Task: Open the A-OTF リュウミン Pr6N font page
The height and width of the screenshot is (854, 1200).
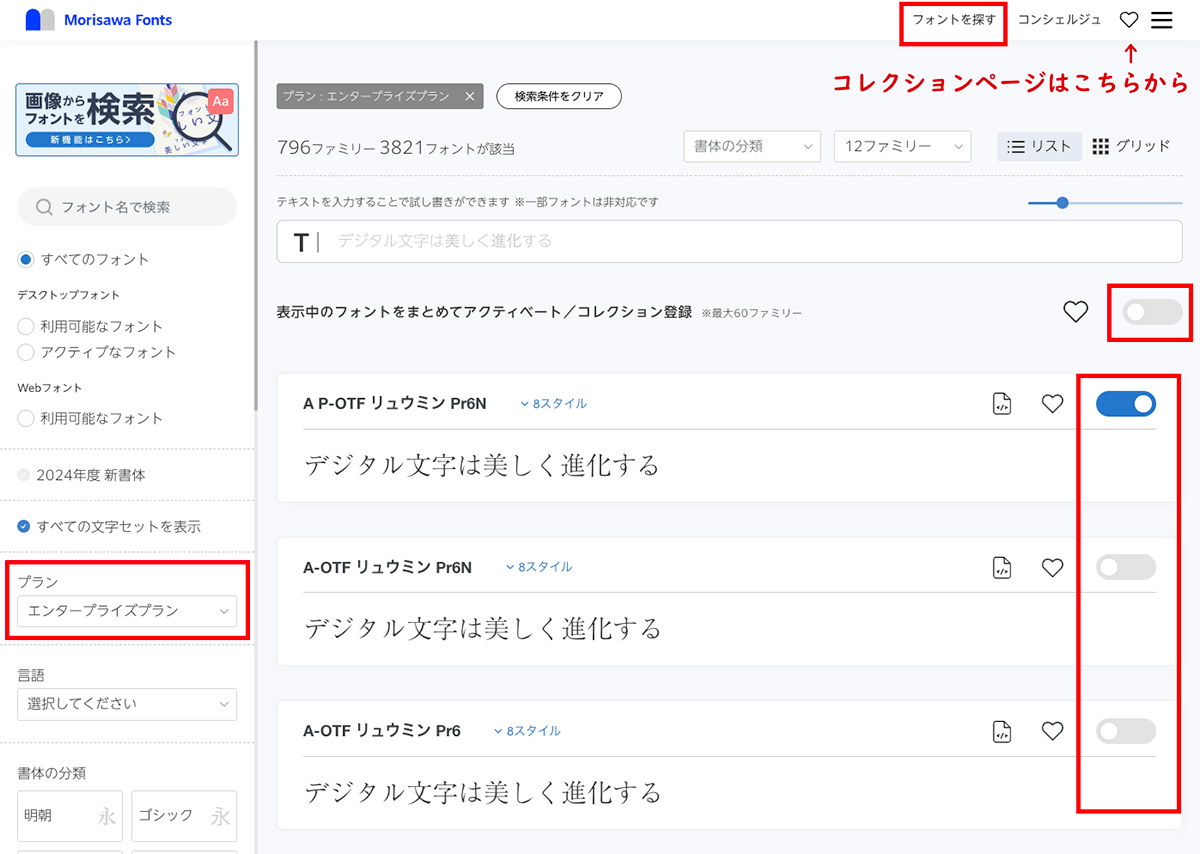Action: point(387,568)
